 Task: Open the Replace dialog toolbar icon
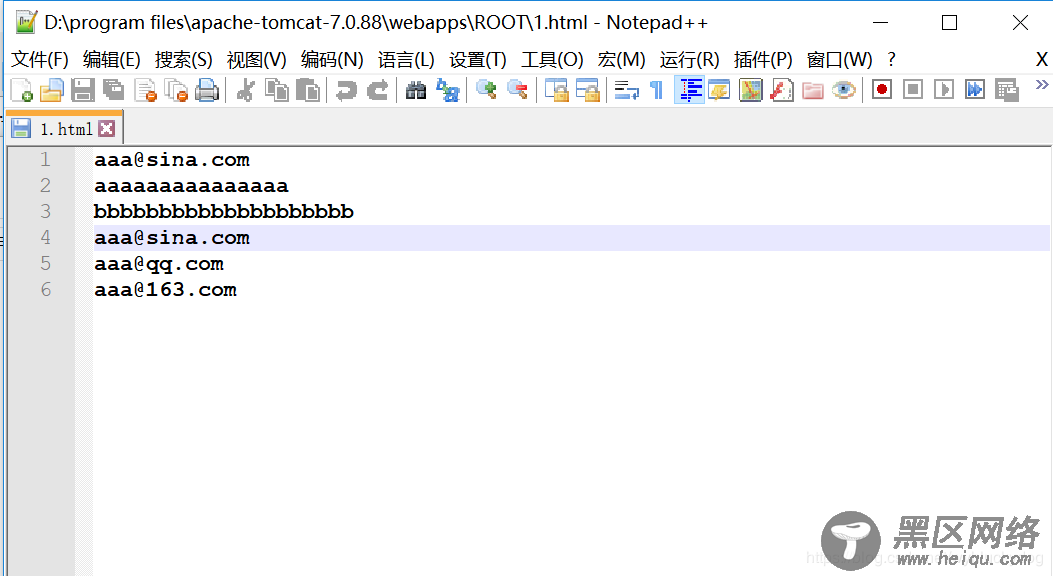tap(447, 90)
